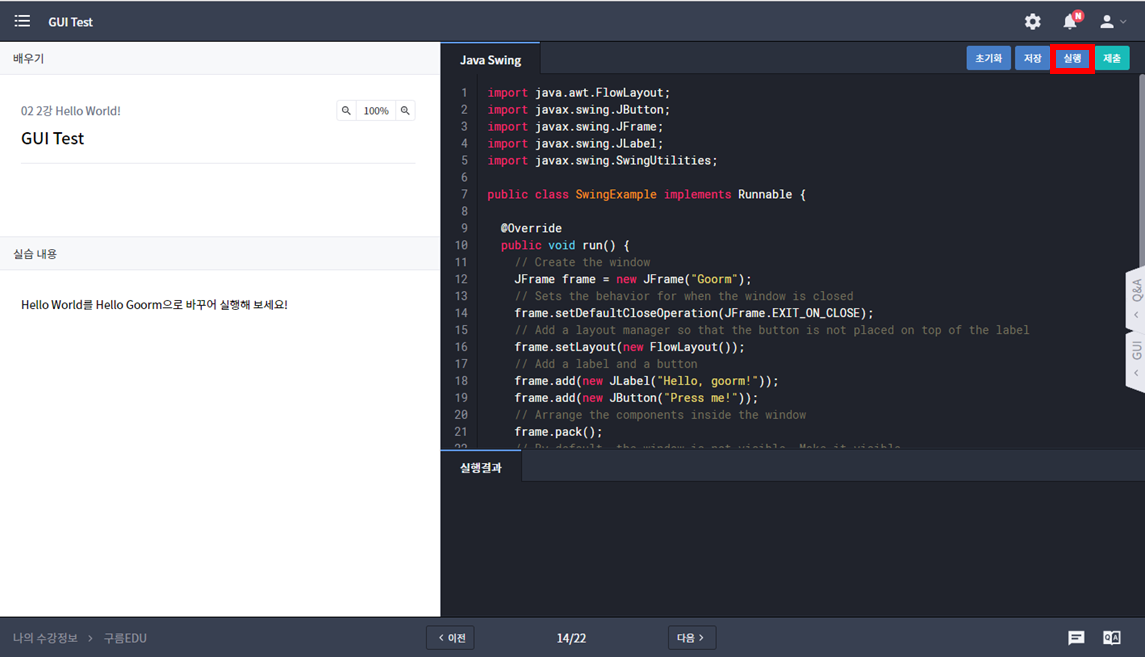This screenshot has width=1145, height=657.
Task: Click the frame.pack(); code line
Action: click(559, 431)
